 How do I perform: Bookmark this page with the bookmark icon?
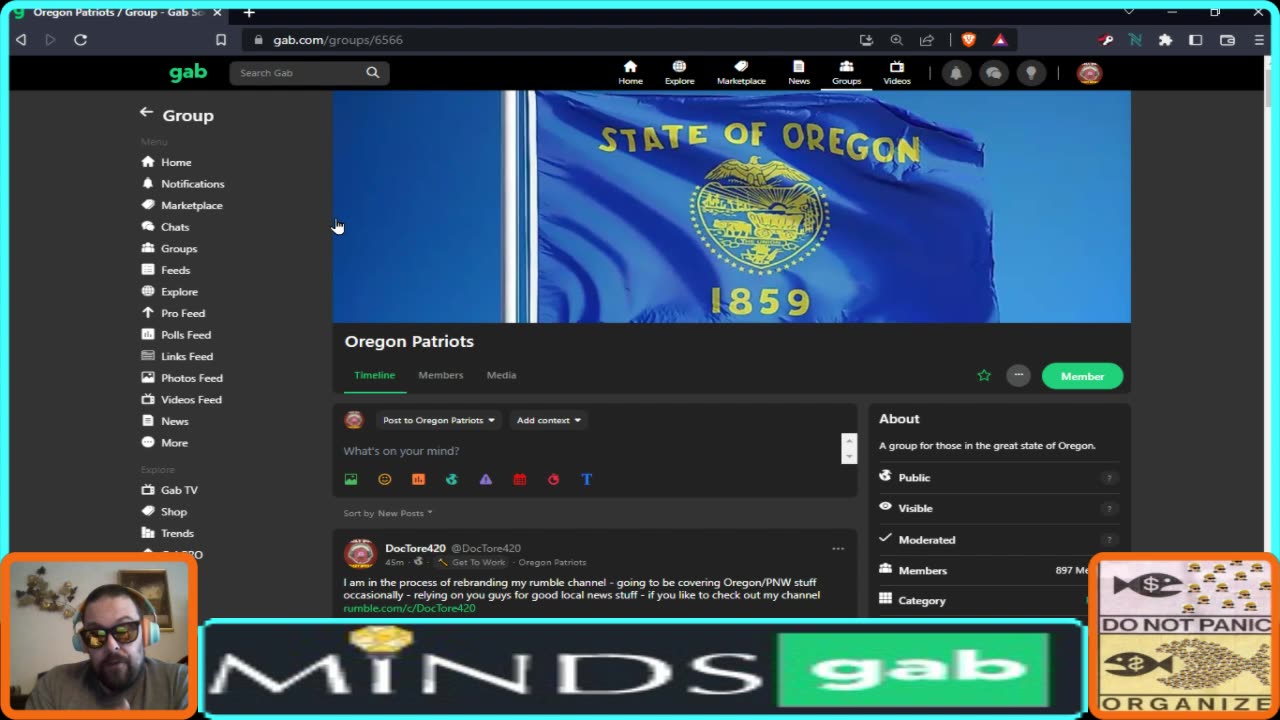tap(221, 40)
